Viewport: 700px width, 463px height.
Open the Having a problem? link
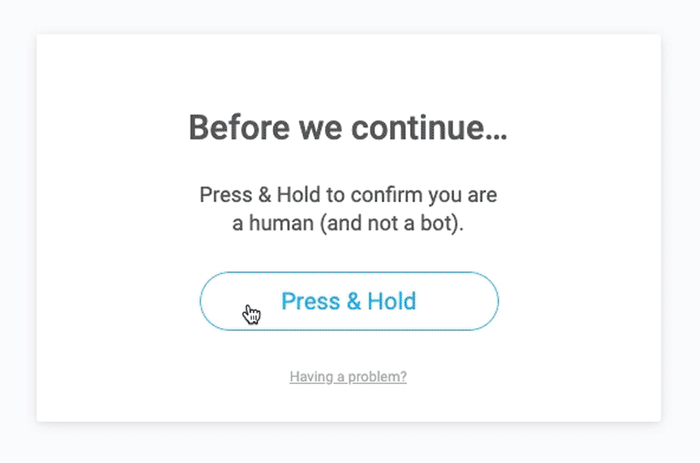(348, 377)
